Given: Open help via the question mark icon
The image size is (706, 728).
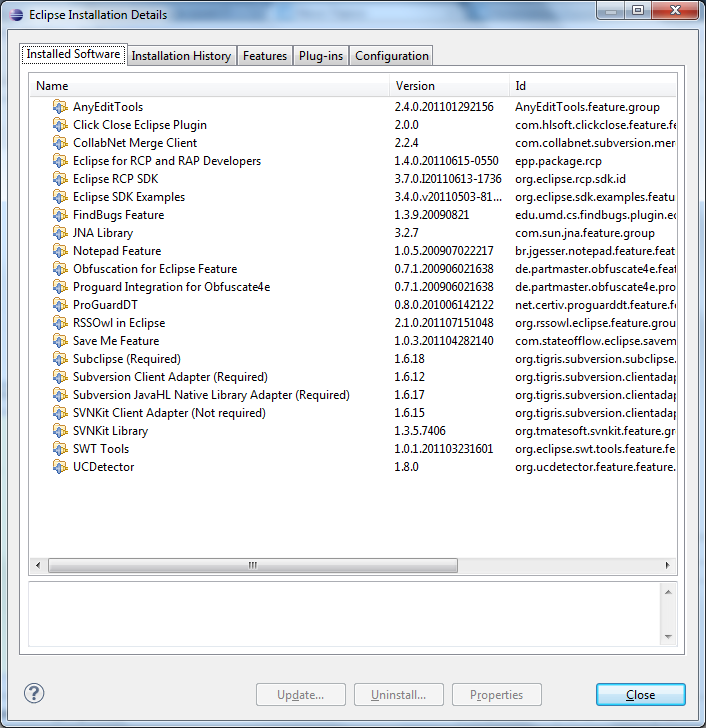Looking at the screenshot, I should (x=34, y=694).
